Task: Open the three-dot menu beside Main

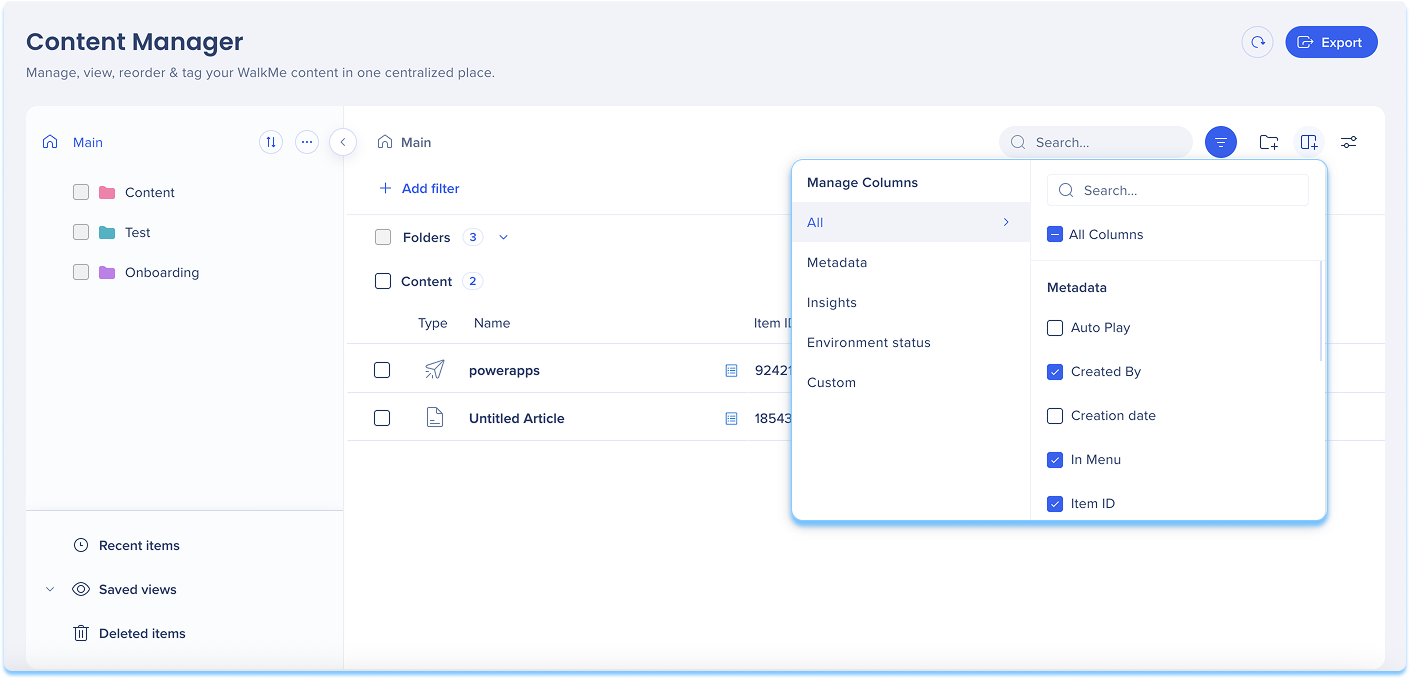Action: (307, 142)
